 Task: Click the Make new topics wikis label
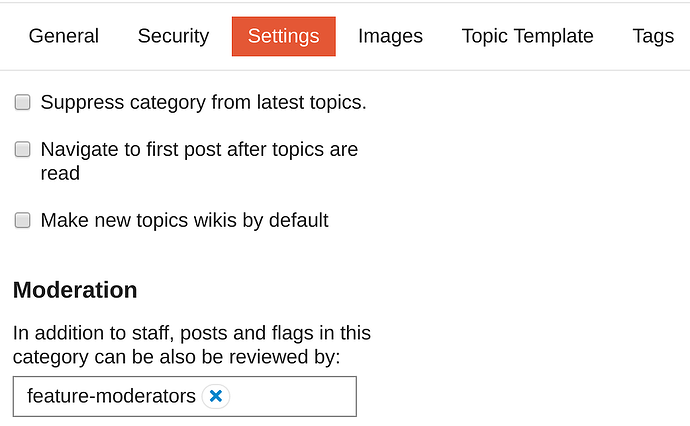pos(184,220)
